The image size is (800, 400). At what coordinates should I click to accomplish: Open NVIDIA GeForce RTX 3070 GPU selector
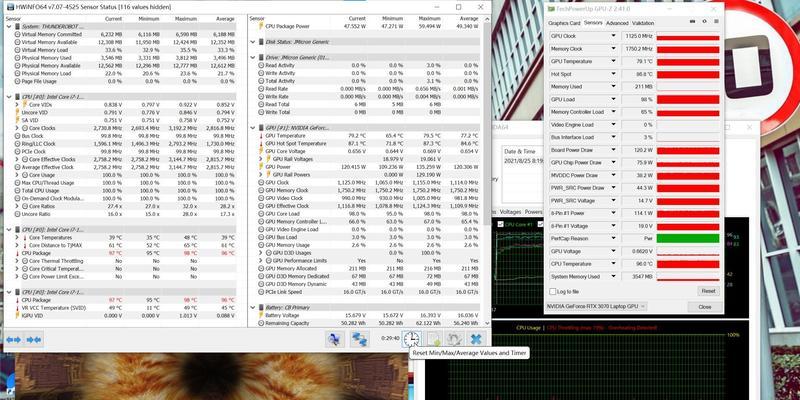(x=596, y=306)
